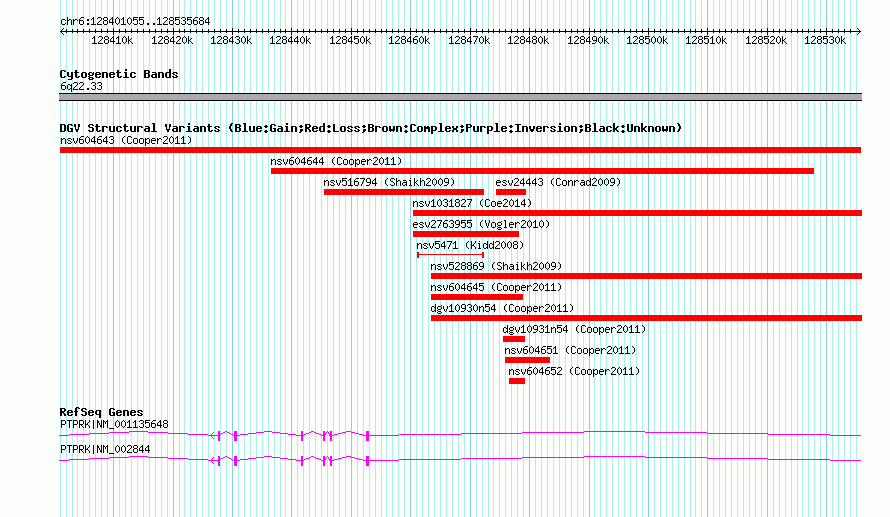Screen dimensions: 890x517
Task: Click the esv24443 (Conrad2009) label
Action: (x=558, y=182)
